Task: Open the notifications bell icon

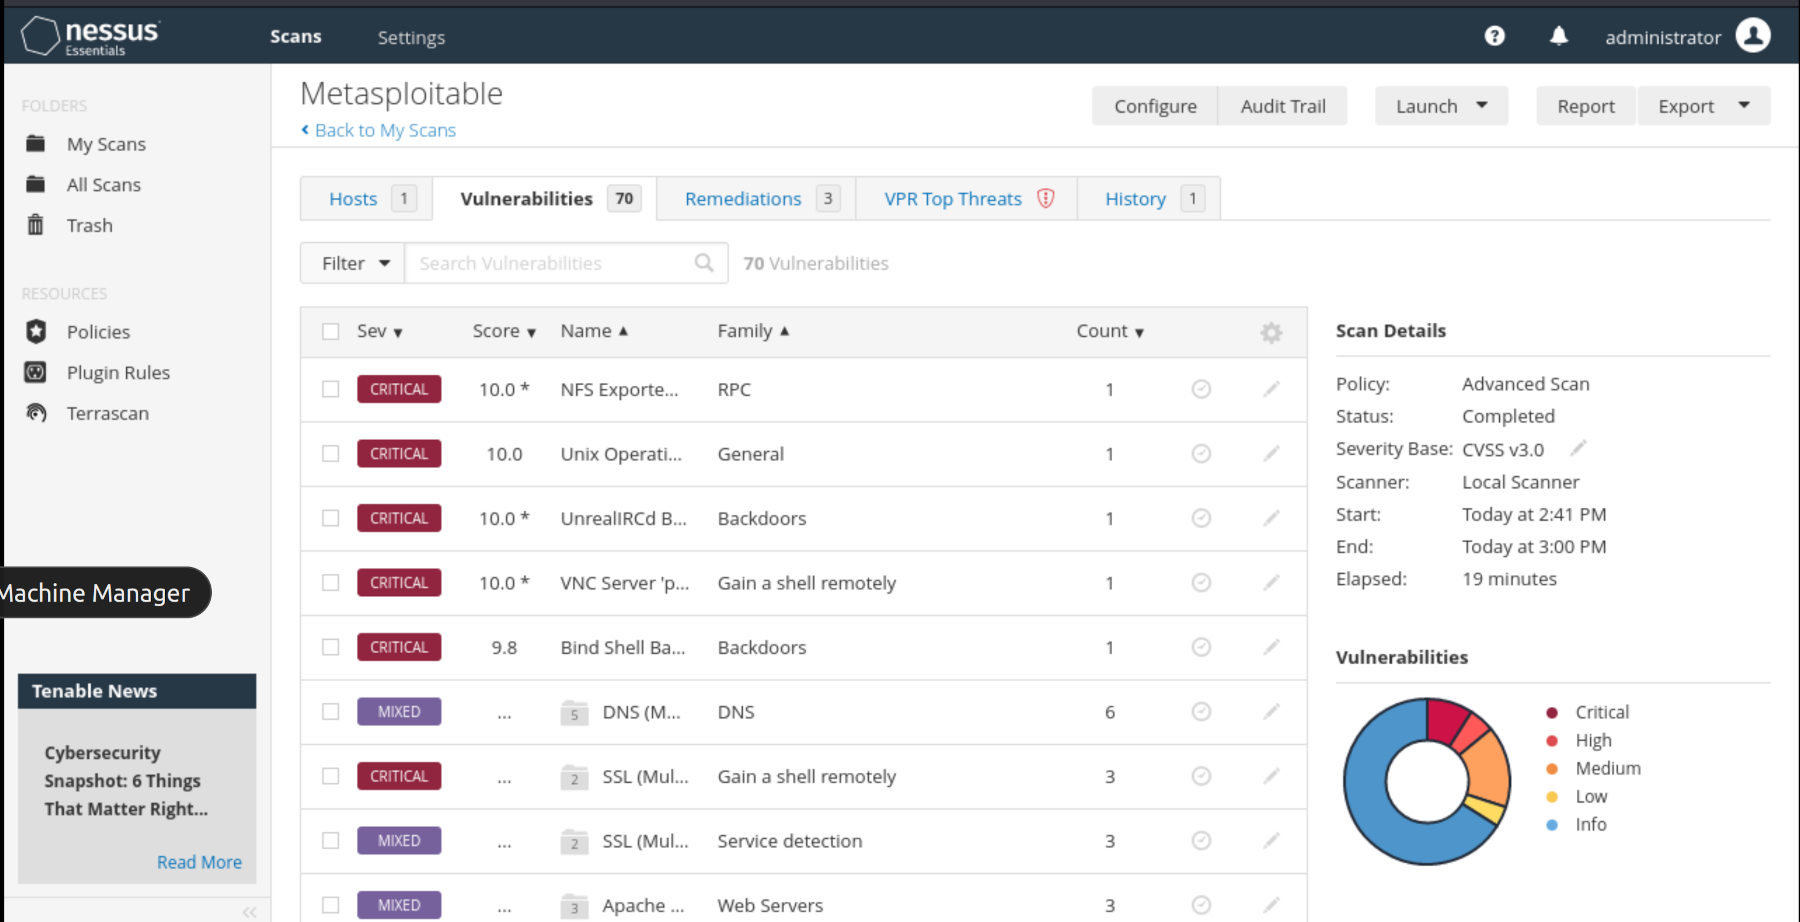Action: click(x=1558, y=36)
